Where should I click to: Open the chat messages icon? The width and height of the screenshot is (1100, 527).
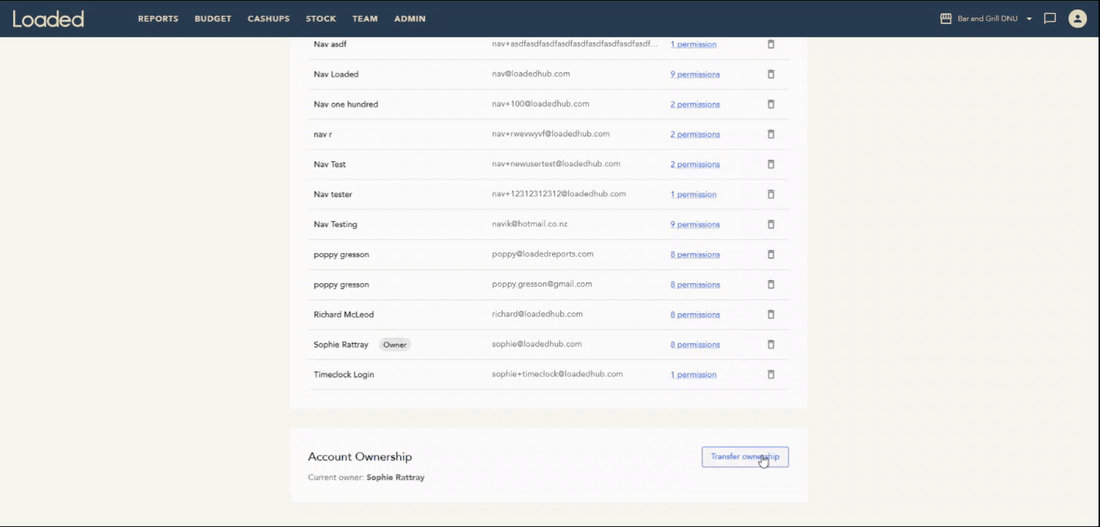[x=1049, y=19]
